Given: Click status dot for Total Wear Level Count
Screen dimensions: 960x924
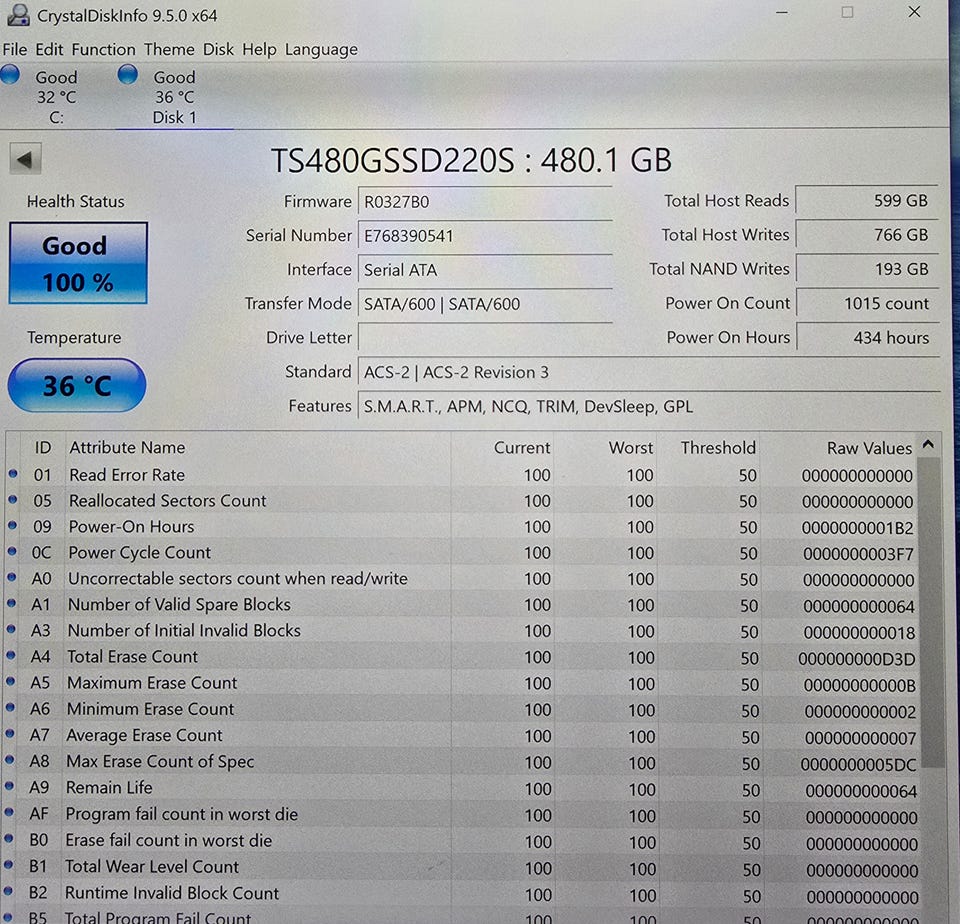Looking at the screenshot, I should tap(8, 865).
